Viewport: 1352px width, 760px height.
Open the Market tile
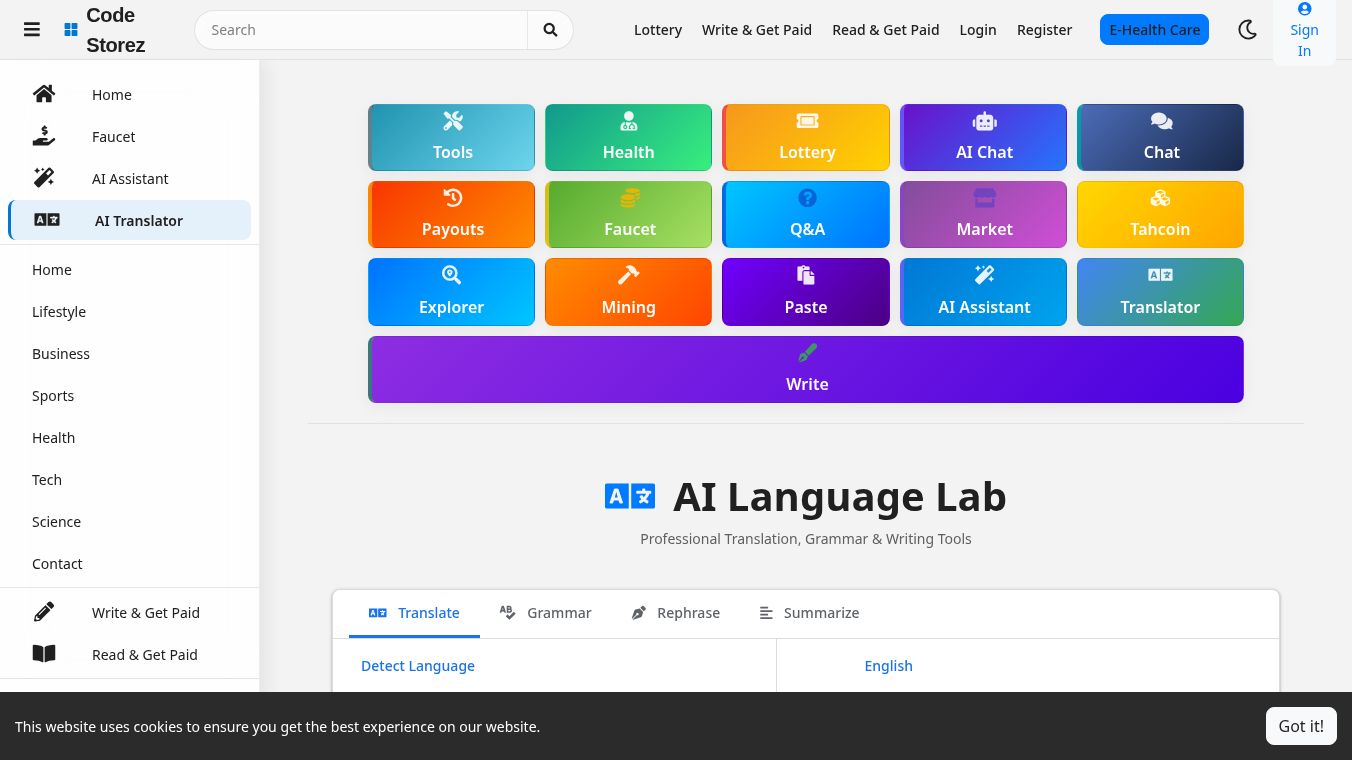[983, 214]
